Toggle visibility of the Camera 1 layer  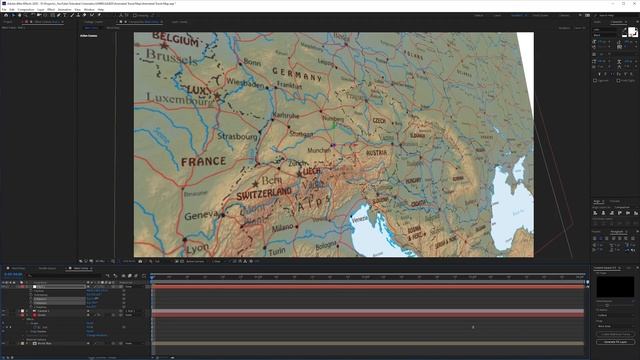point(3,311)
